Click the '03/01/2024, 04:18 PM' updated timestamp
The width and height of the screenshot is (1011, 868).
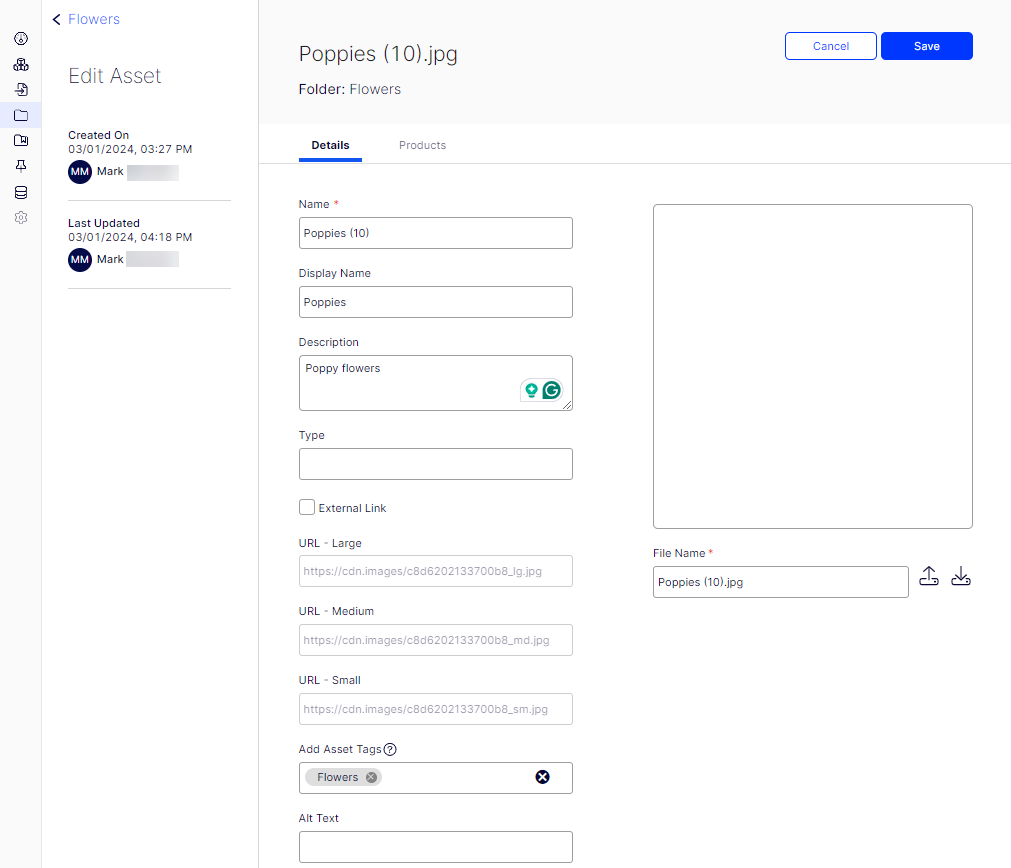[x=130, y=237]
